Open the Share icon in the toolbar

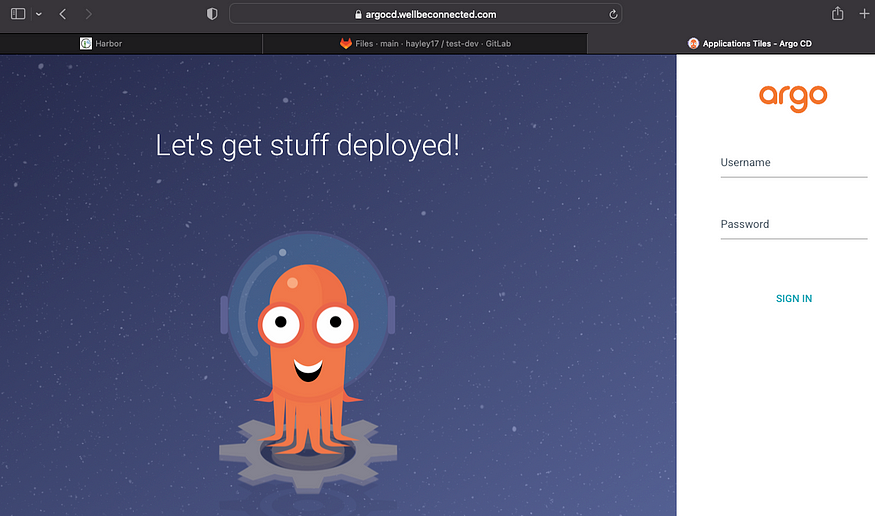click(837, 13)
